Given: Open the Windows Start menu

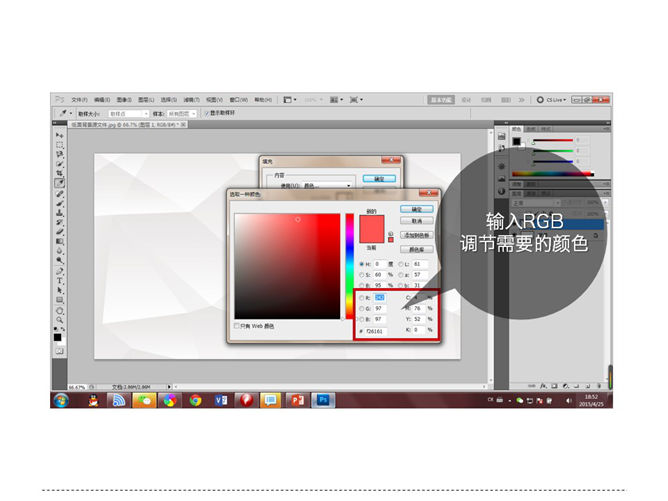Looking at the screenshot, I should pos(62,400).
